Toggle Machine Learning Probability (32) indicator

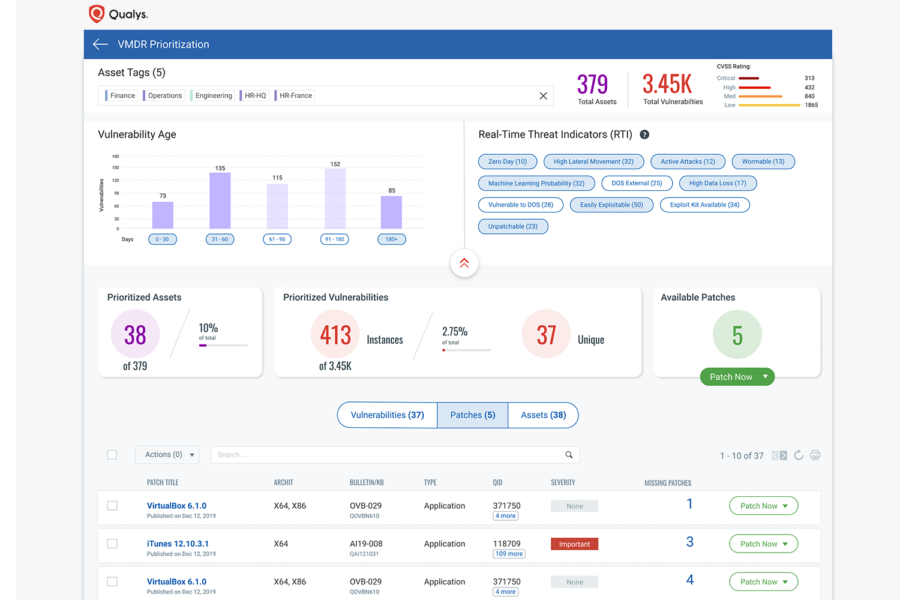(536, 183)
